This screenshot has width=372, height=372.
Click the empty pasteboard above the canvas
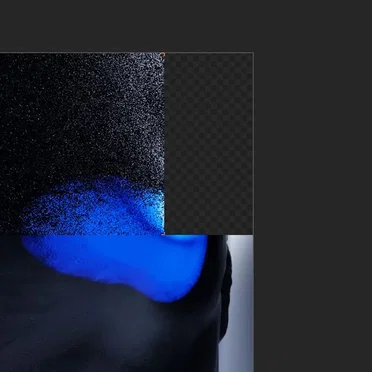tap(186, 26)
